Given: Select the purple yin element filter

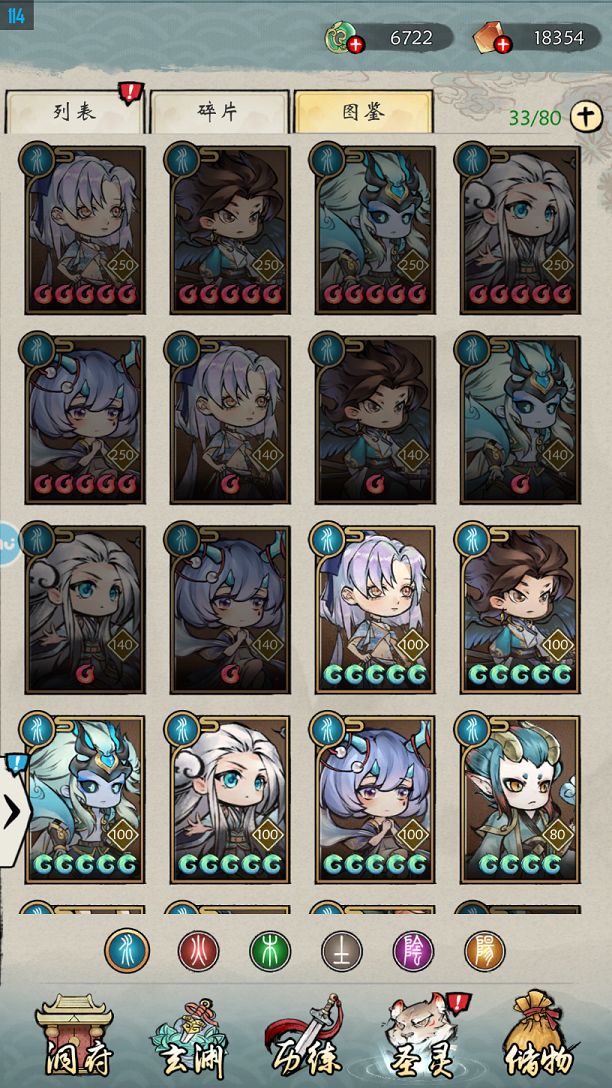Looking at the screenshot, I should point(414,951).
